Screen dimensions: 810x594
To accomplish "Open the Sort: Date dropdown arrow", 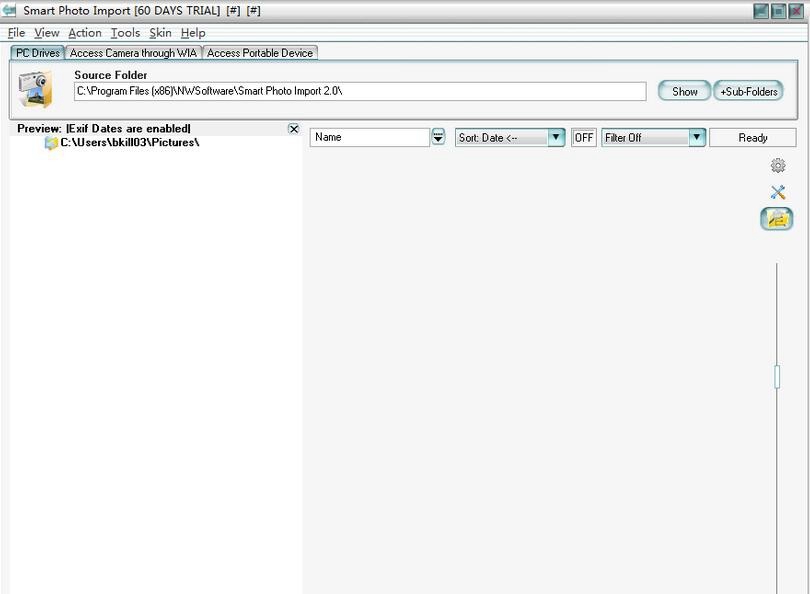I will (556, 137).
